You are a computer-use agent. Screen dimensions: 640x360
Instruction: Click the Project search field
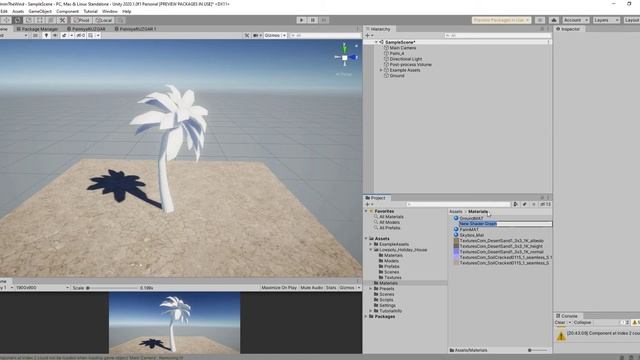coord(458,204)
